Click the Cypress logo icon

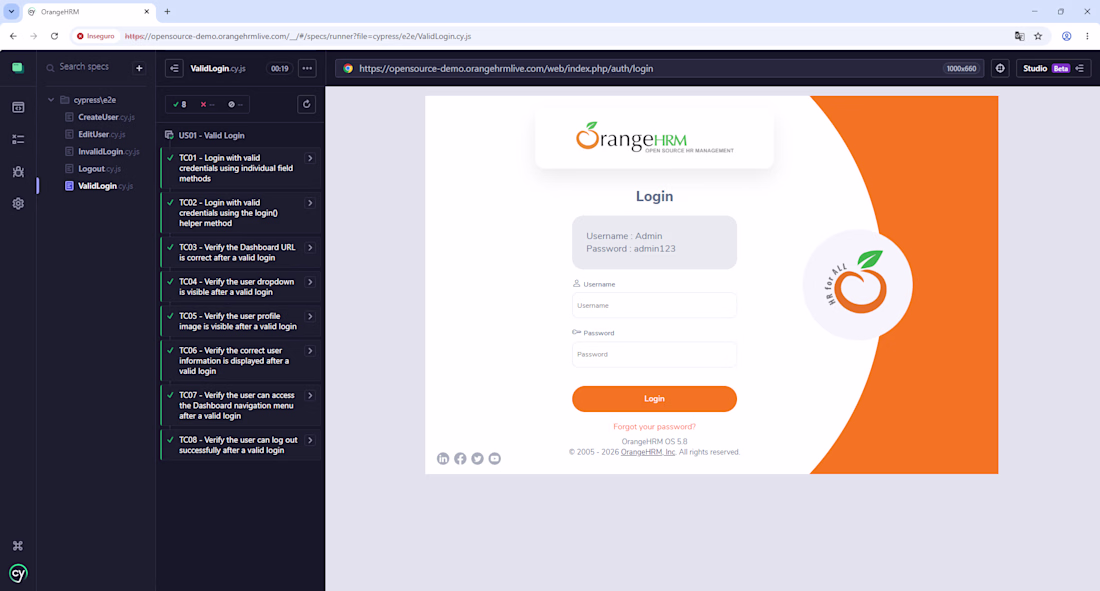(18, 573)
